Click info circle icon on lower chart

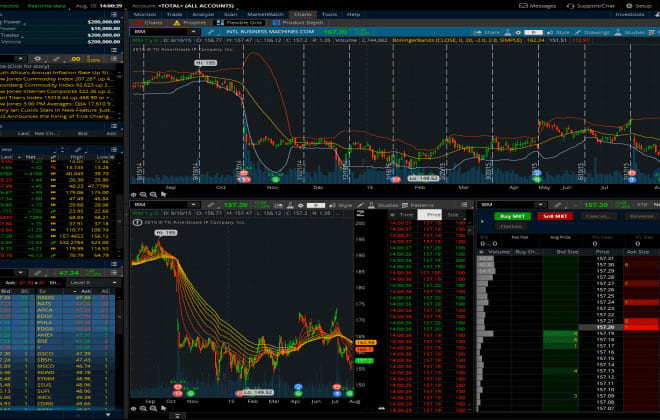(x=137, y=222)
